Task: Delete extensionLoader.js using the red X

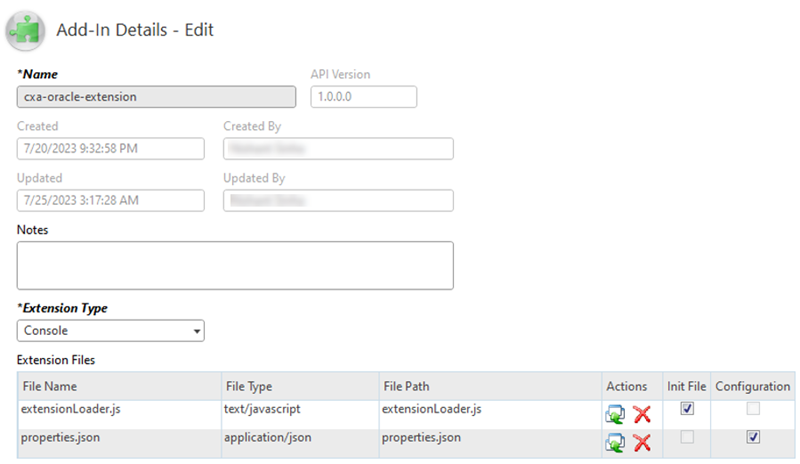Action: pyautogui.click(x=642, y=414)
